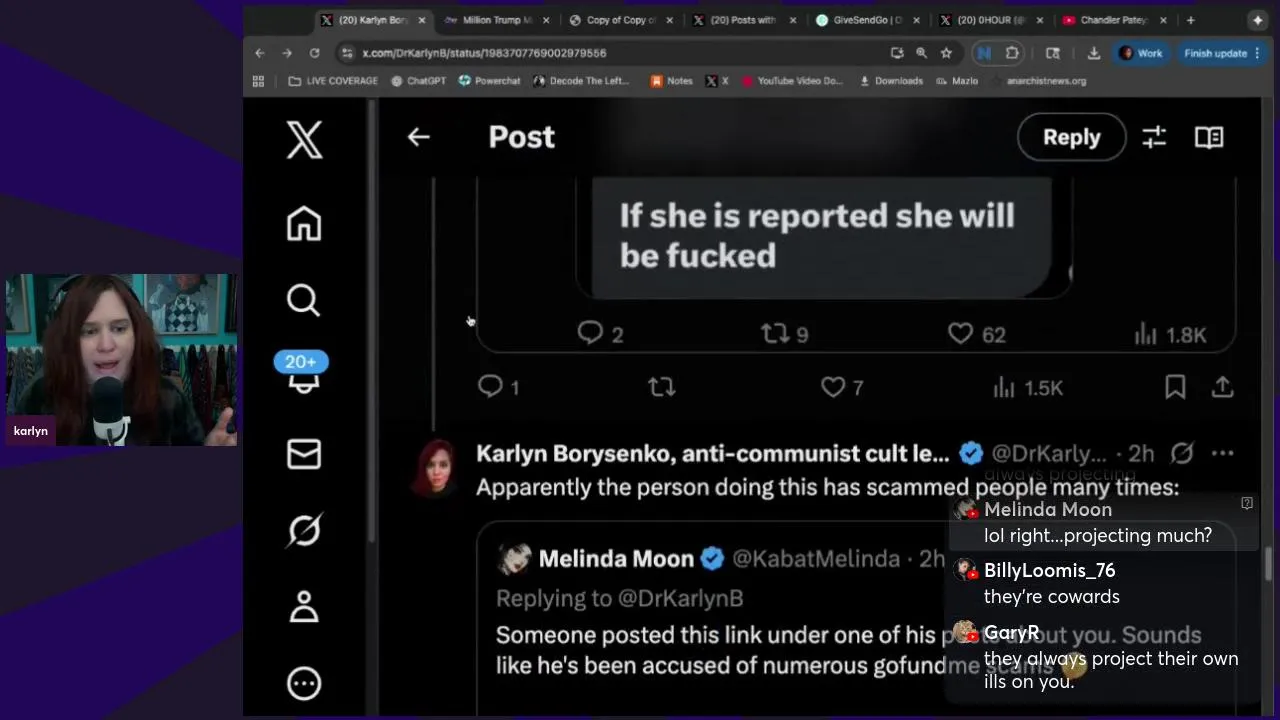Bookmark this page with the star icon

(946, 53)
